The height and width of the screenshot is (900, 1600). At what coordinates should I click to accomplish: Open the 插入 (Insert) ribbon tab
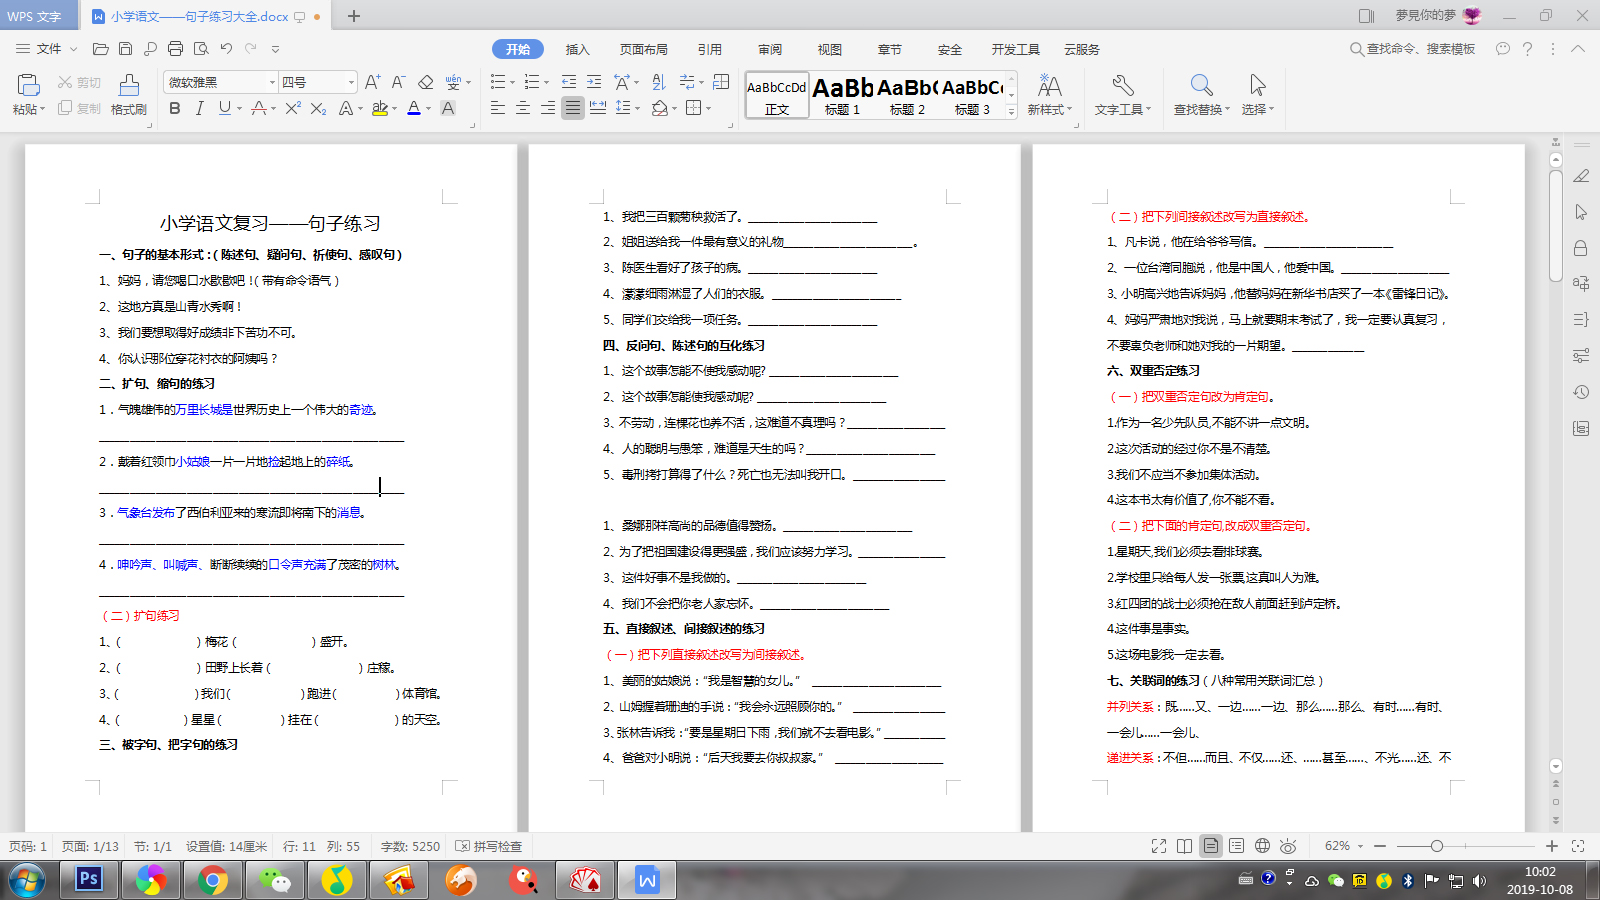tap(577, 49)
